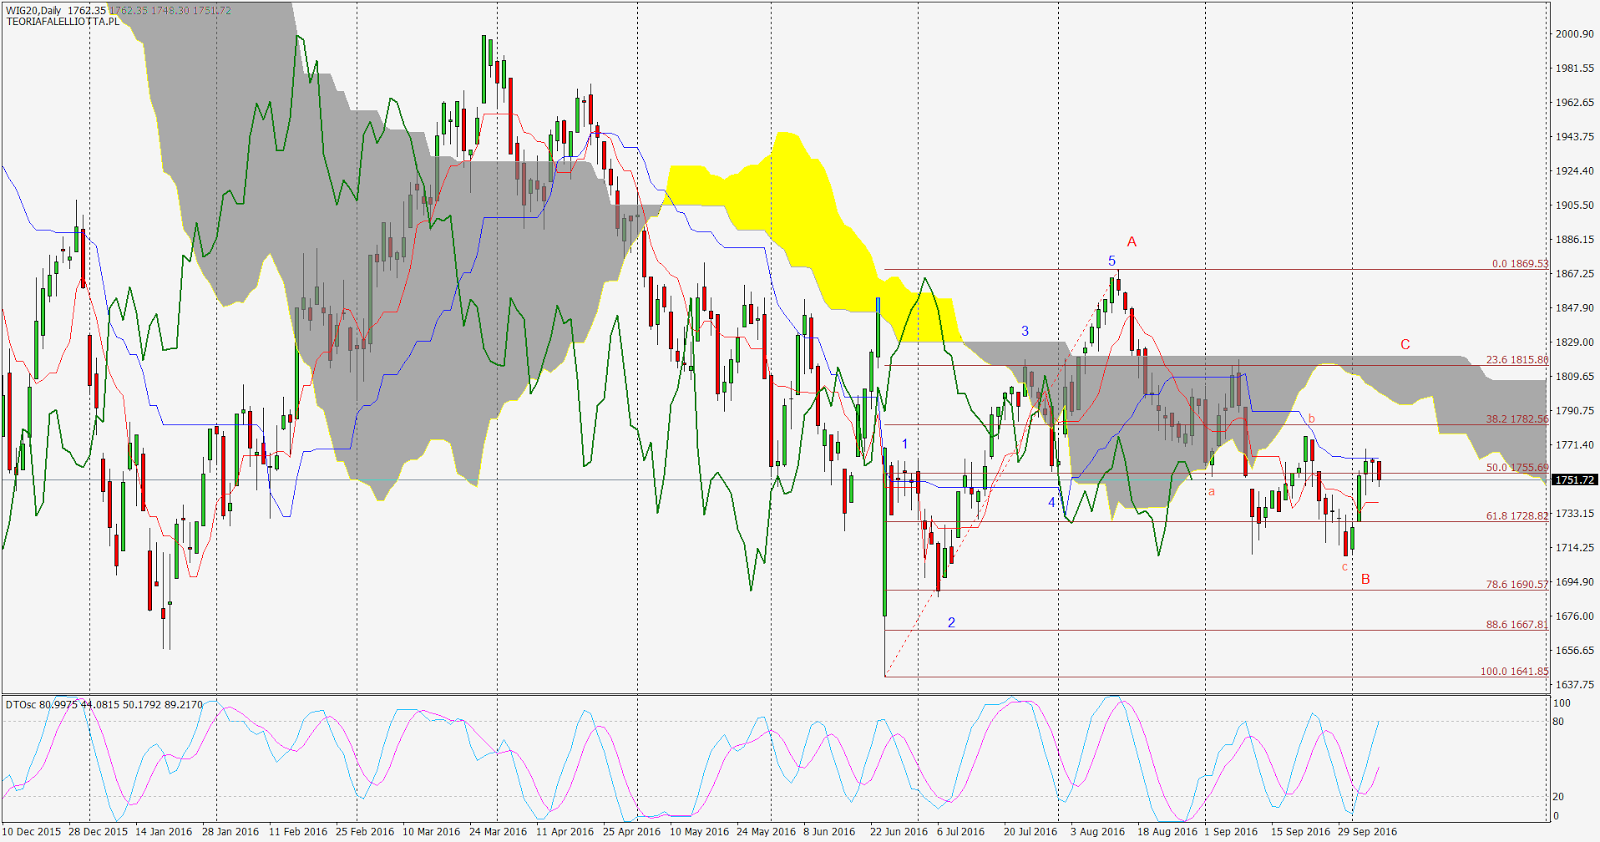Click price axis value 2000.90
The height and width of the screenshot is (842, 1600).
pos(1575,34)
